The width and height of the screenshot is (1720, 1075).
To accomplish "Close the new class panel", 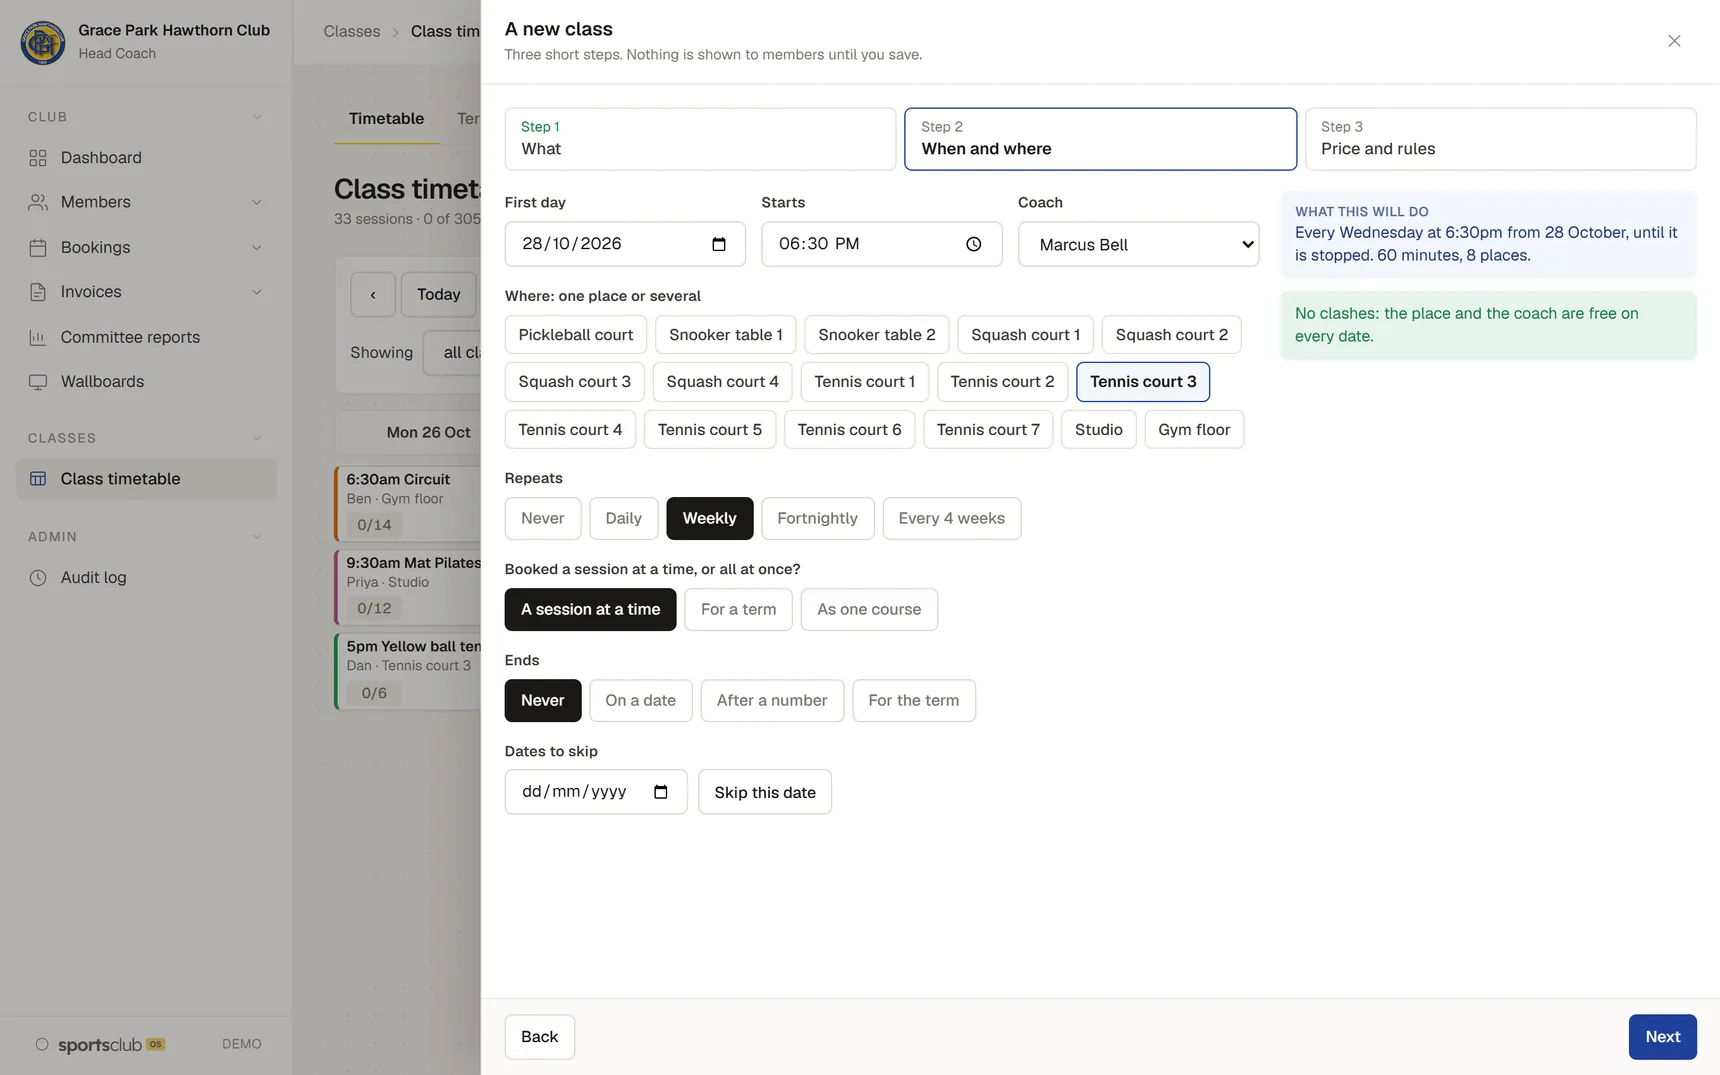I will point(1674,41).
